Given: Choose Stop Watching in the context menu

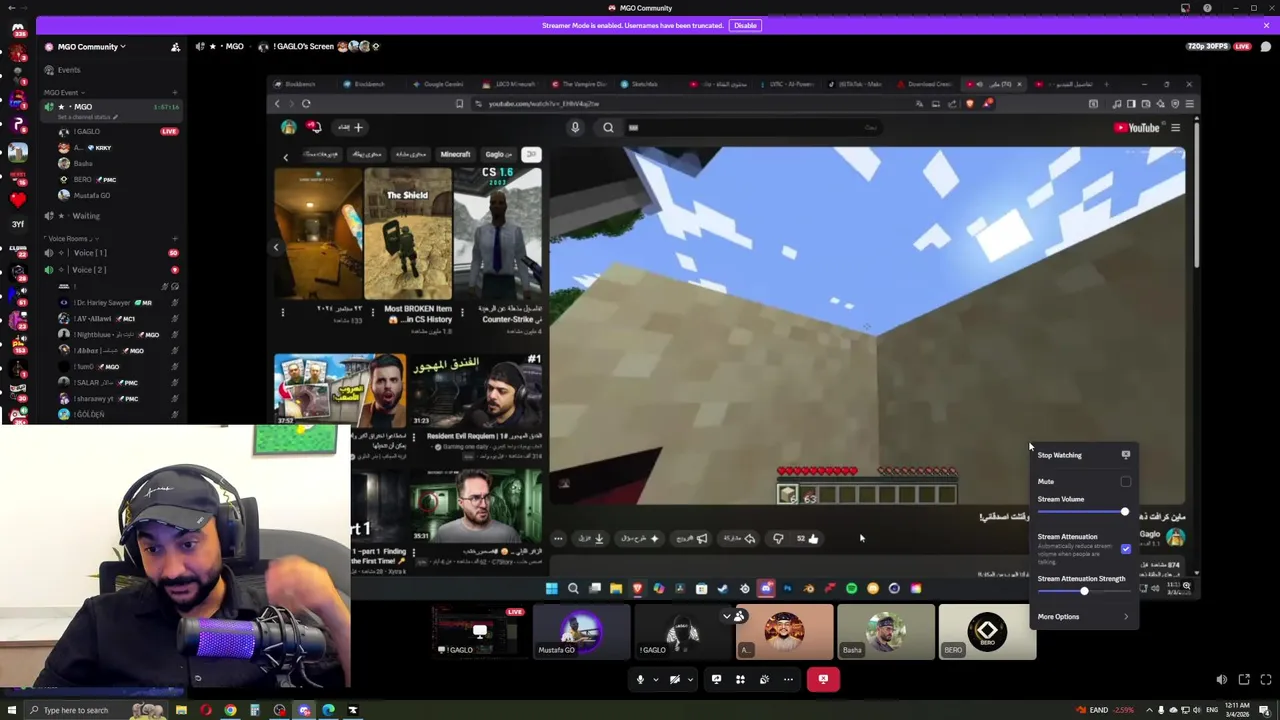Looking at the screenshot, I should pos(1083,455).
